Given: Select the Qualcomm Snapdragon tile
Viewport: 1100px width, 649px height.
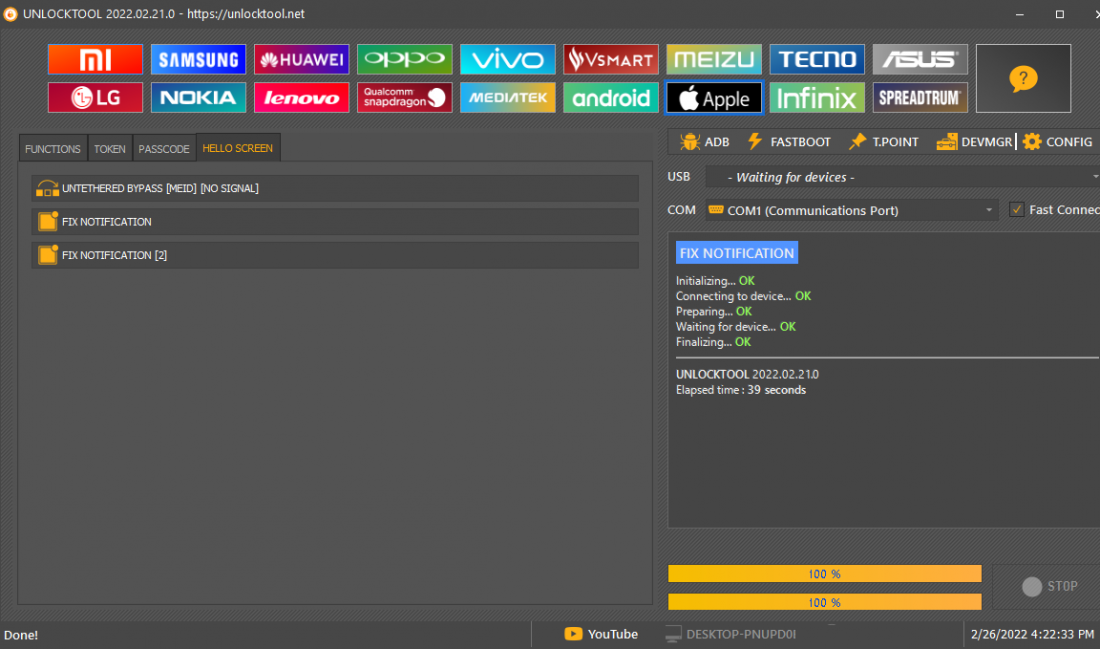Looking at the screenshot, I should (405, 98).
